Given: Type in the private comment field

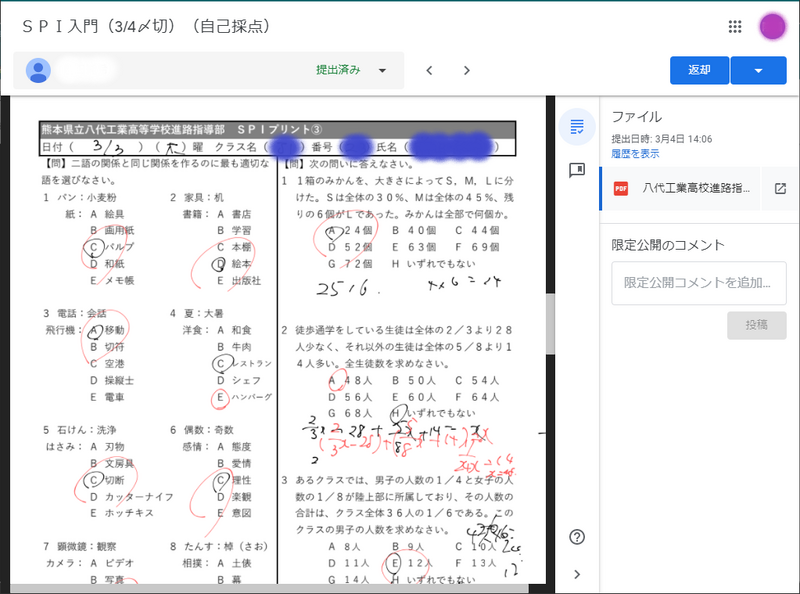Looking at the screenshot, I should [x=698, y=282].
